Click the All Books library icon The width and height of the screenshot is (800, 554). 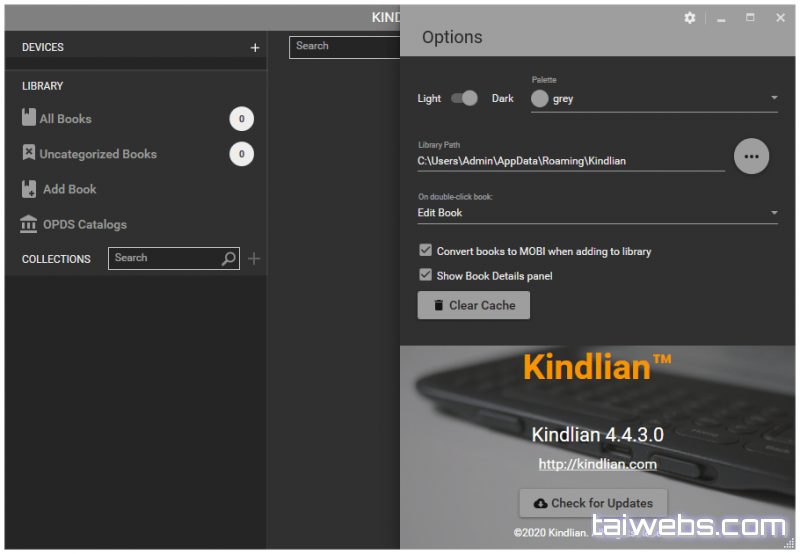[x=29, y=118]
